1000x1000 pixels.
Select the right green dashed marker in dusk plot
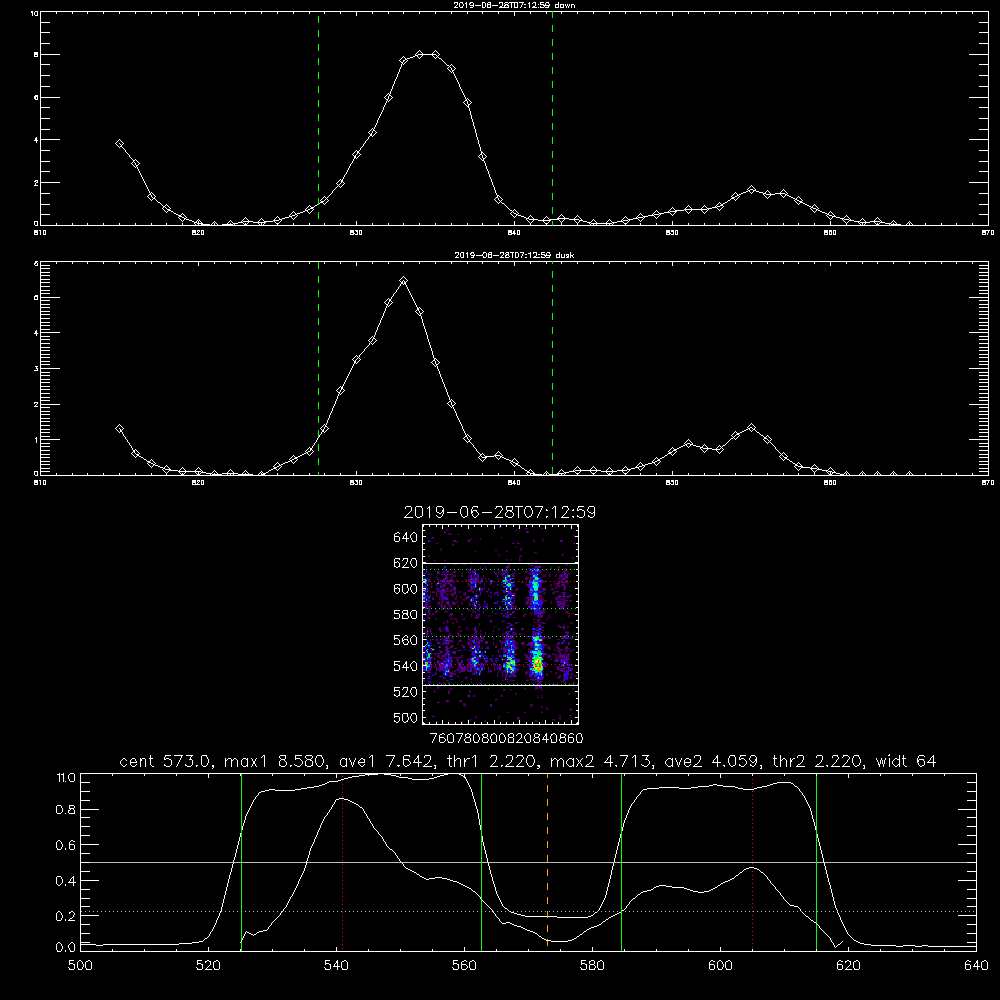coord(552,368)
